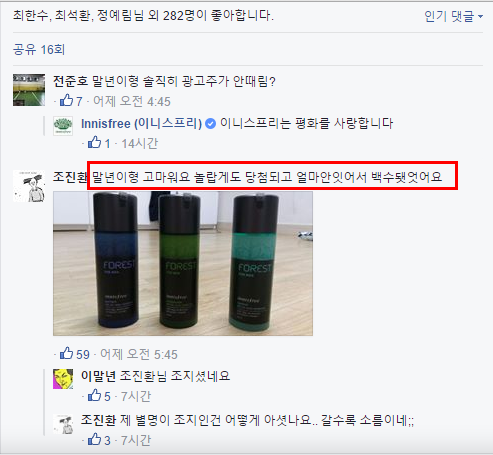Screen dimensions: 493x455
Task: Click the like thumb on Innisfree's reply
Action: 94,143
